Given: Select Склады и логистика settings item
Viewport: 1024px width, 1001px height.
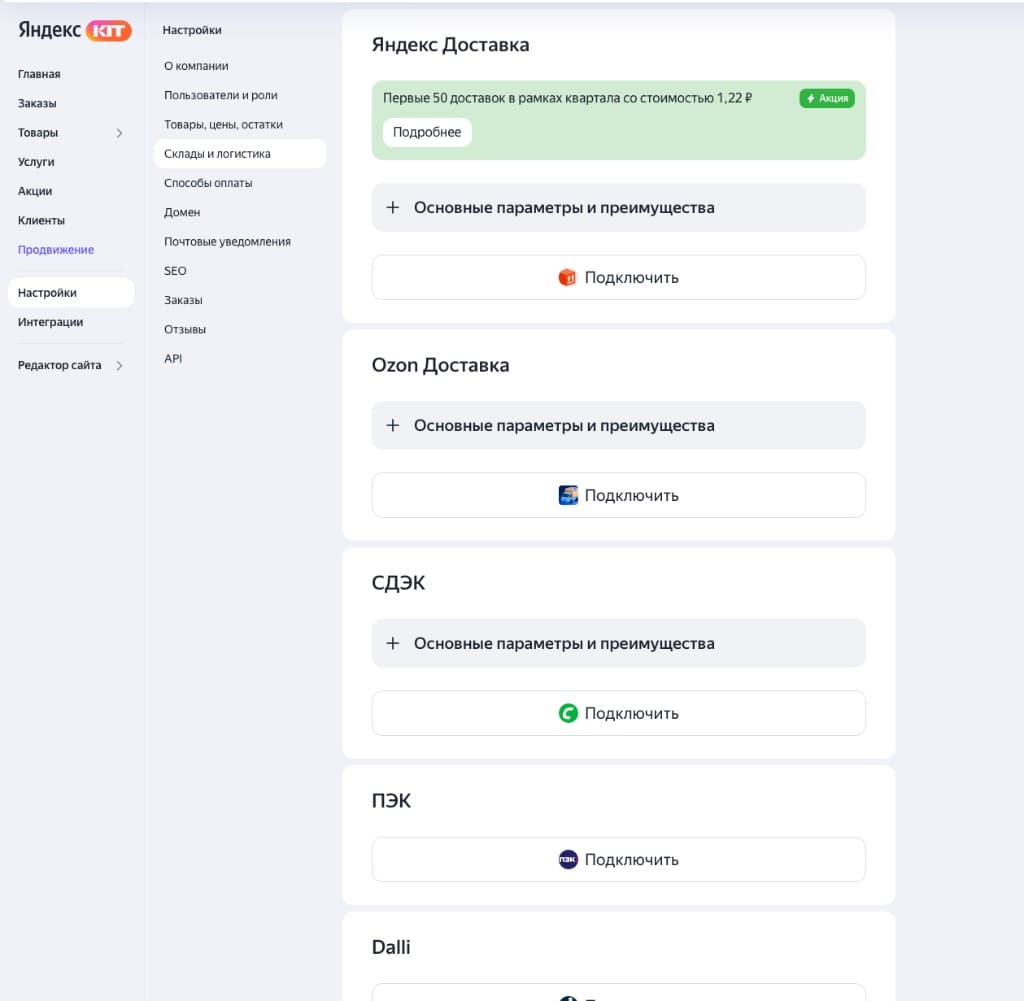Looking at the screenshot, I should [x=240, y=153].
